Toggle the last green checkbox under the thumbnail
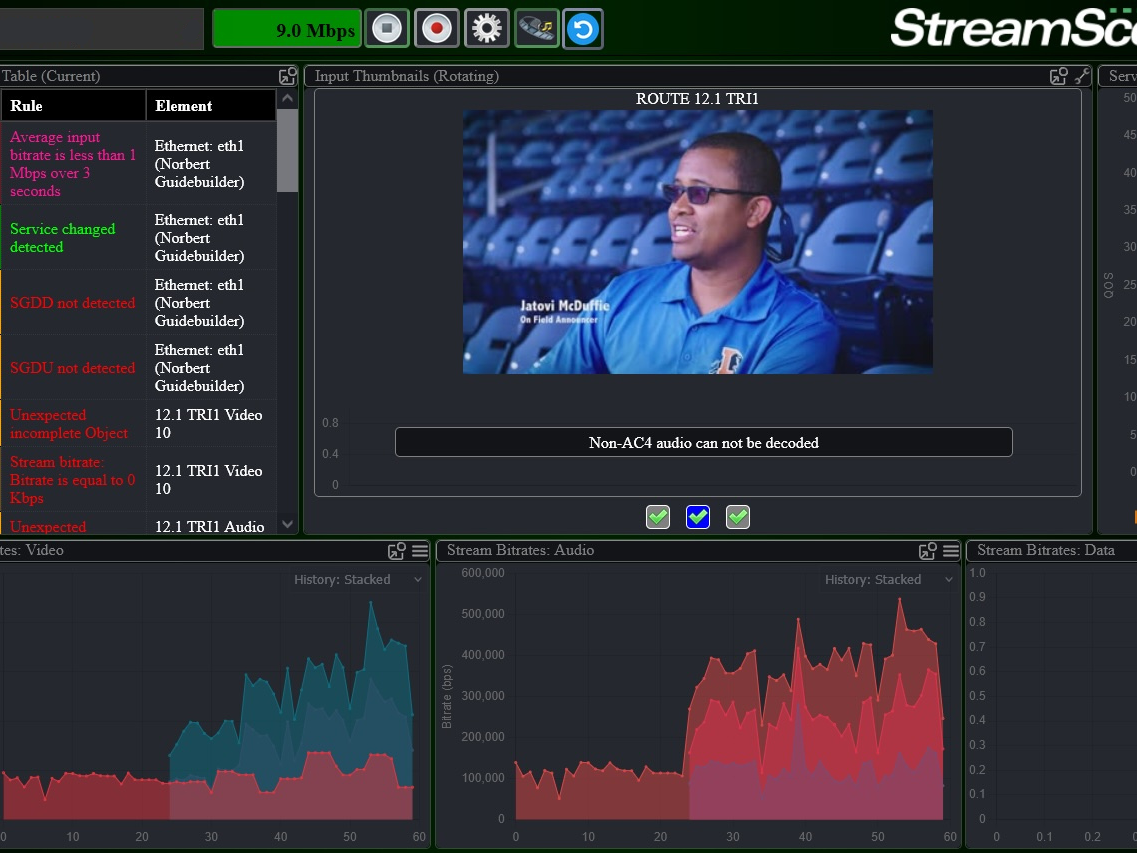 coord(737,517)
